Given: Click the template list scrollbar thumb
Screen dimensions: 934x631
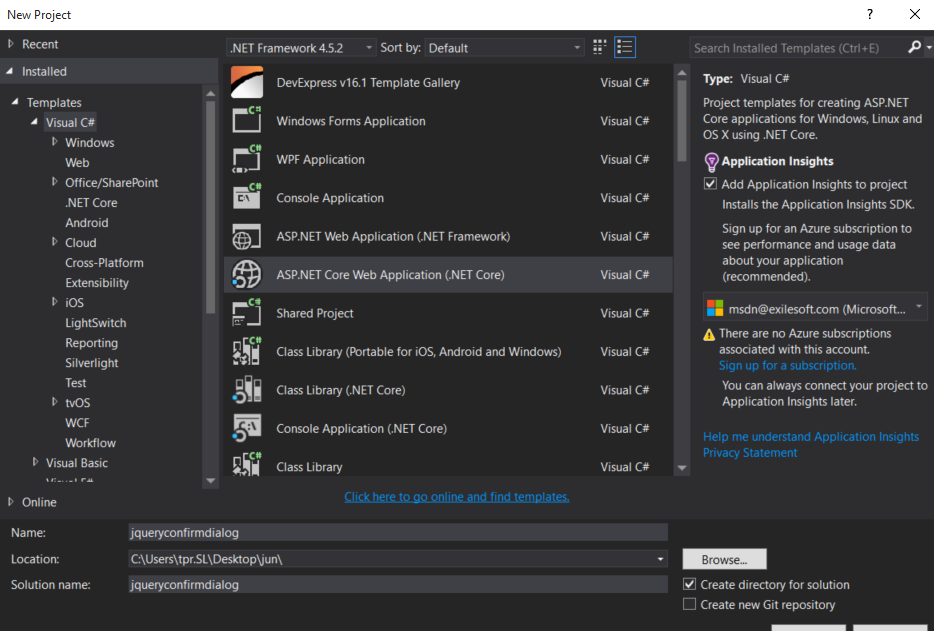Looking at the screenshot, I should (682, 119).
